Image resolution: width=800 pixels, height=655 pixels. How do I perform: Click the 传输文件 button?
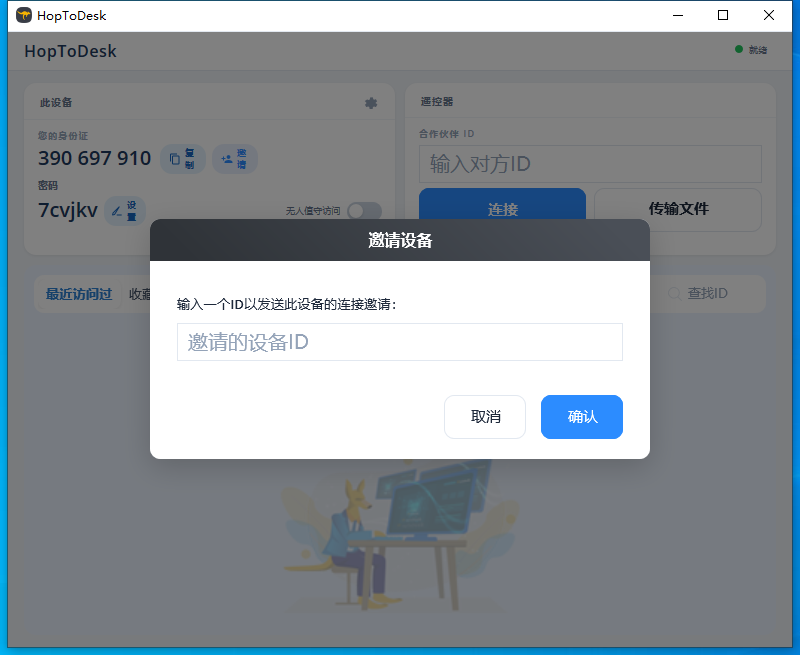coord(678,209)
